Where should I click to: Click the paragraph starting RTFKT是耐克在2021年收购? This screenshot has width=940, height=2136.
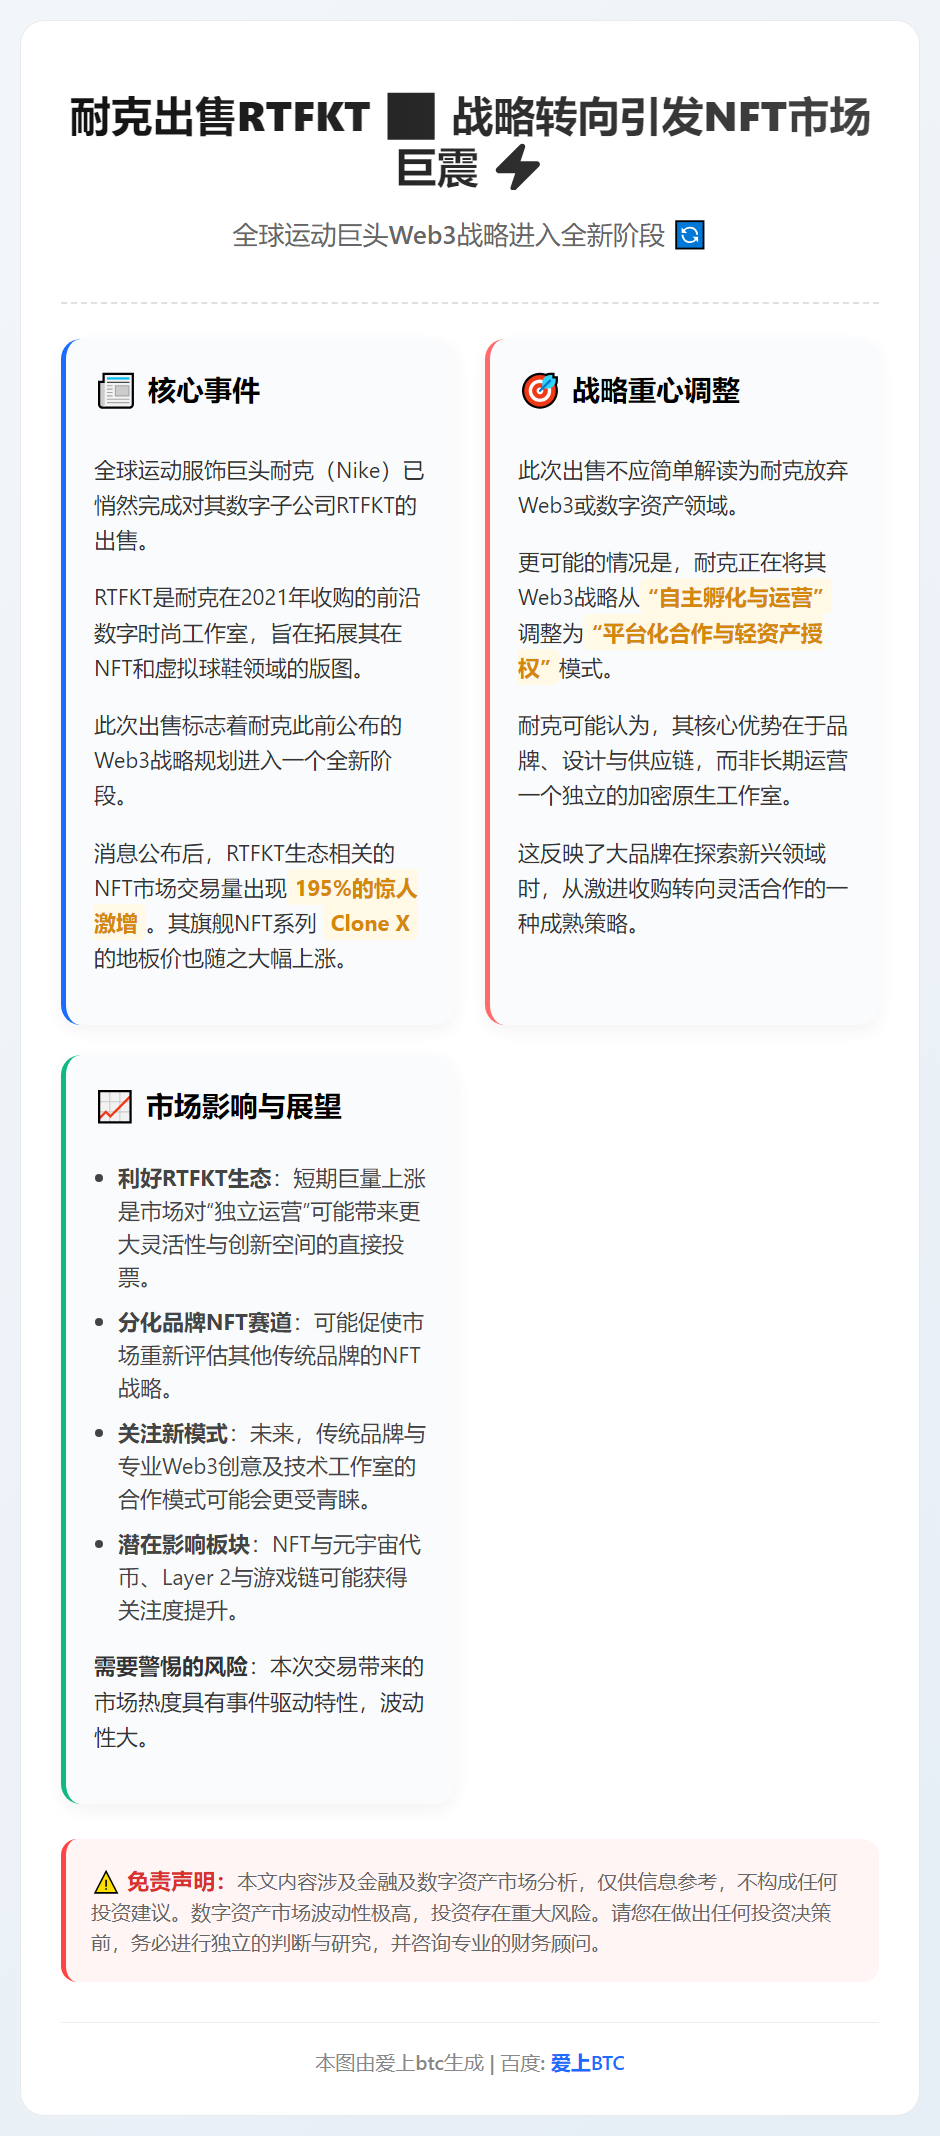pos(258,633)
